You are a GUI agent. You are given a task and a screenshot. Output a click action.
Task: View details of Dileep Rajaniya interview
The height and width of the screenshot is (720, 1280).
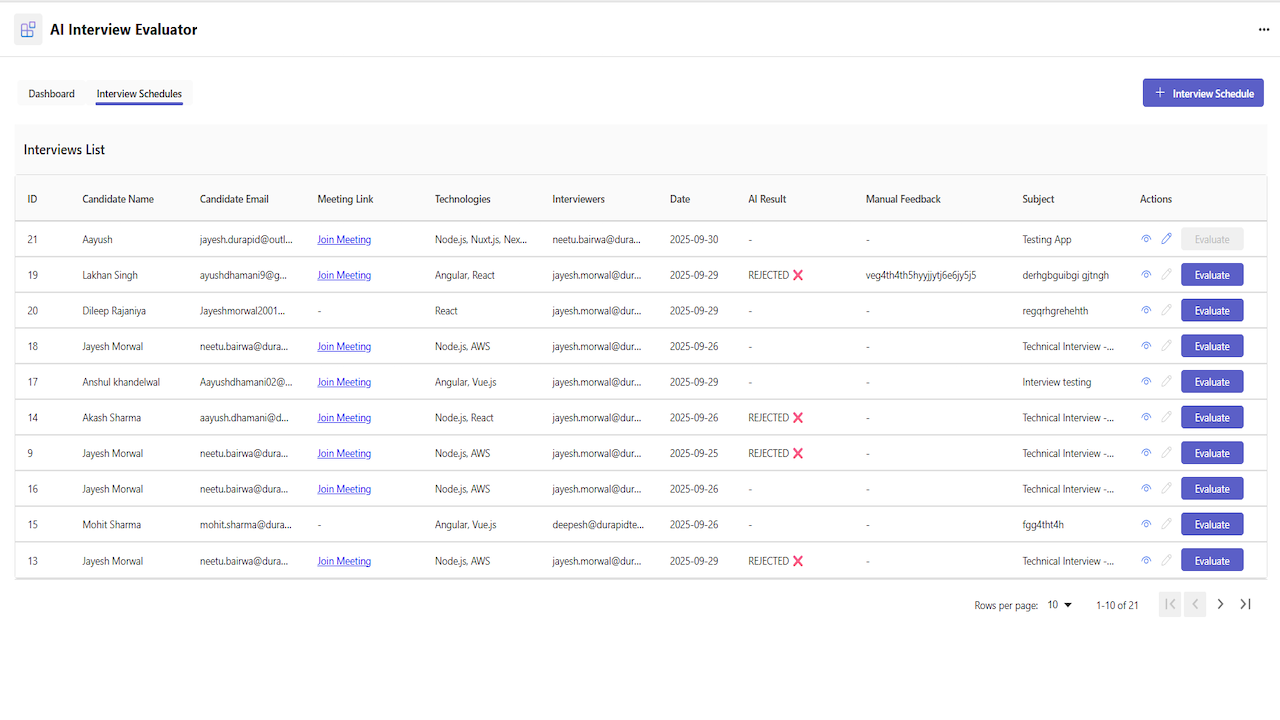coord(1146,311)
